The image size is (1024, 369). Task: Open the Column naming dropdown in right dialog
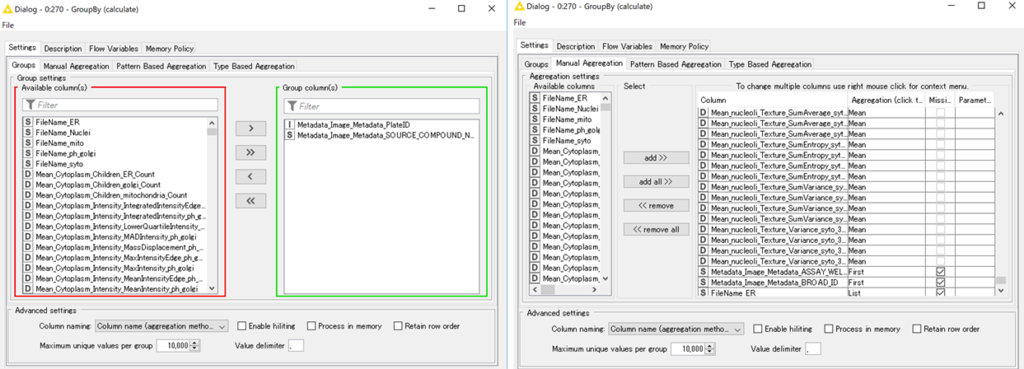tap(676, 329)
